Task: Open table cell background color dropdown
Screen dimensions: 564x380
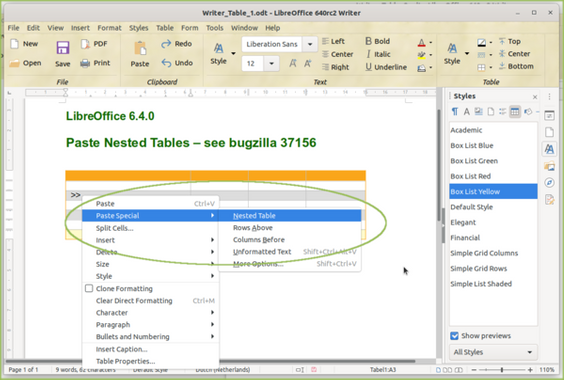Action: pos(491,42)
